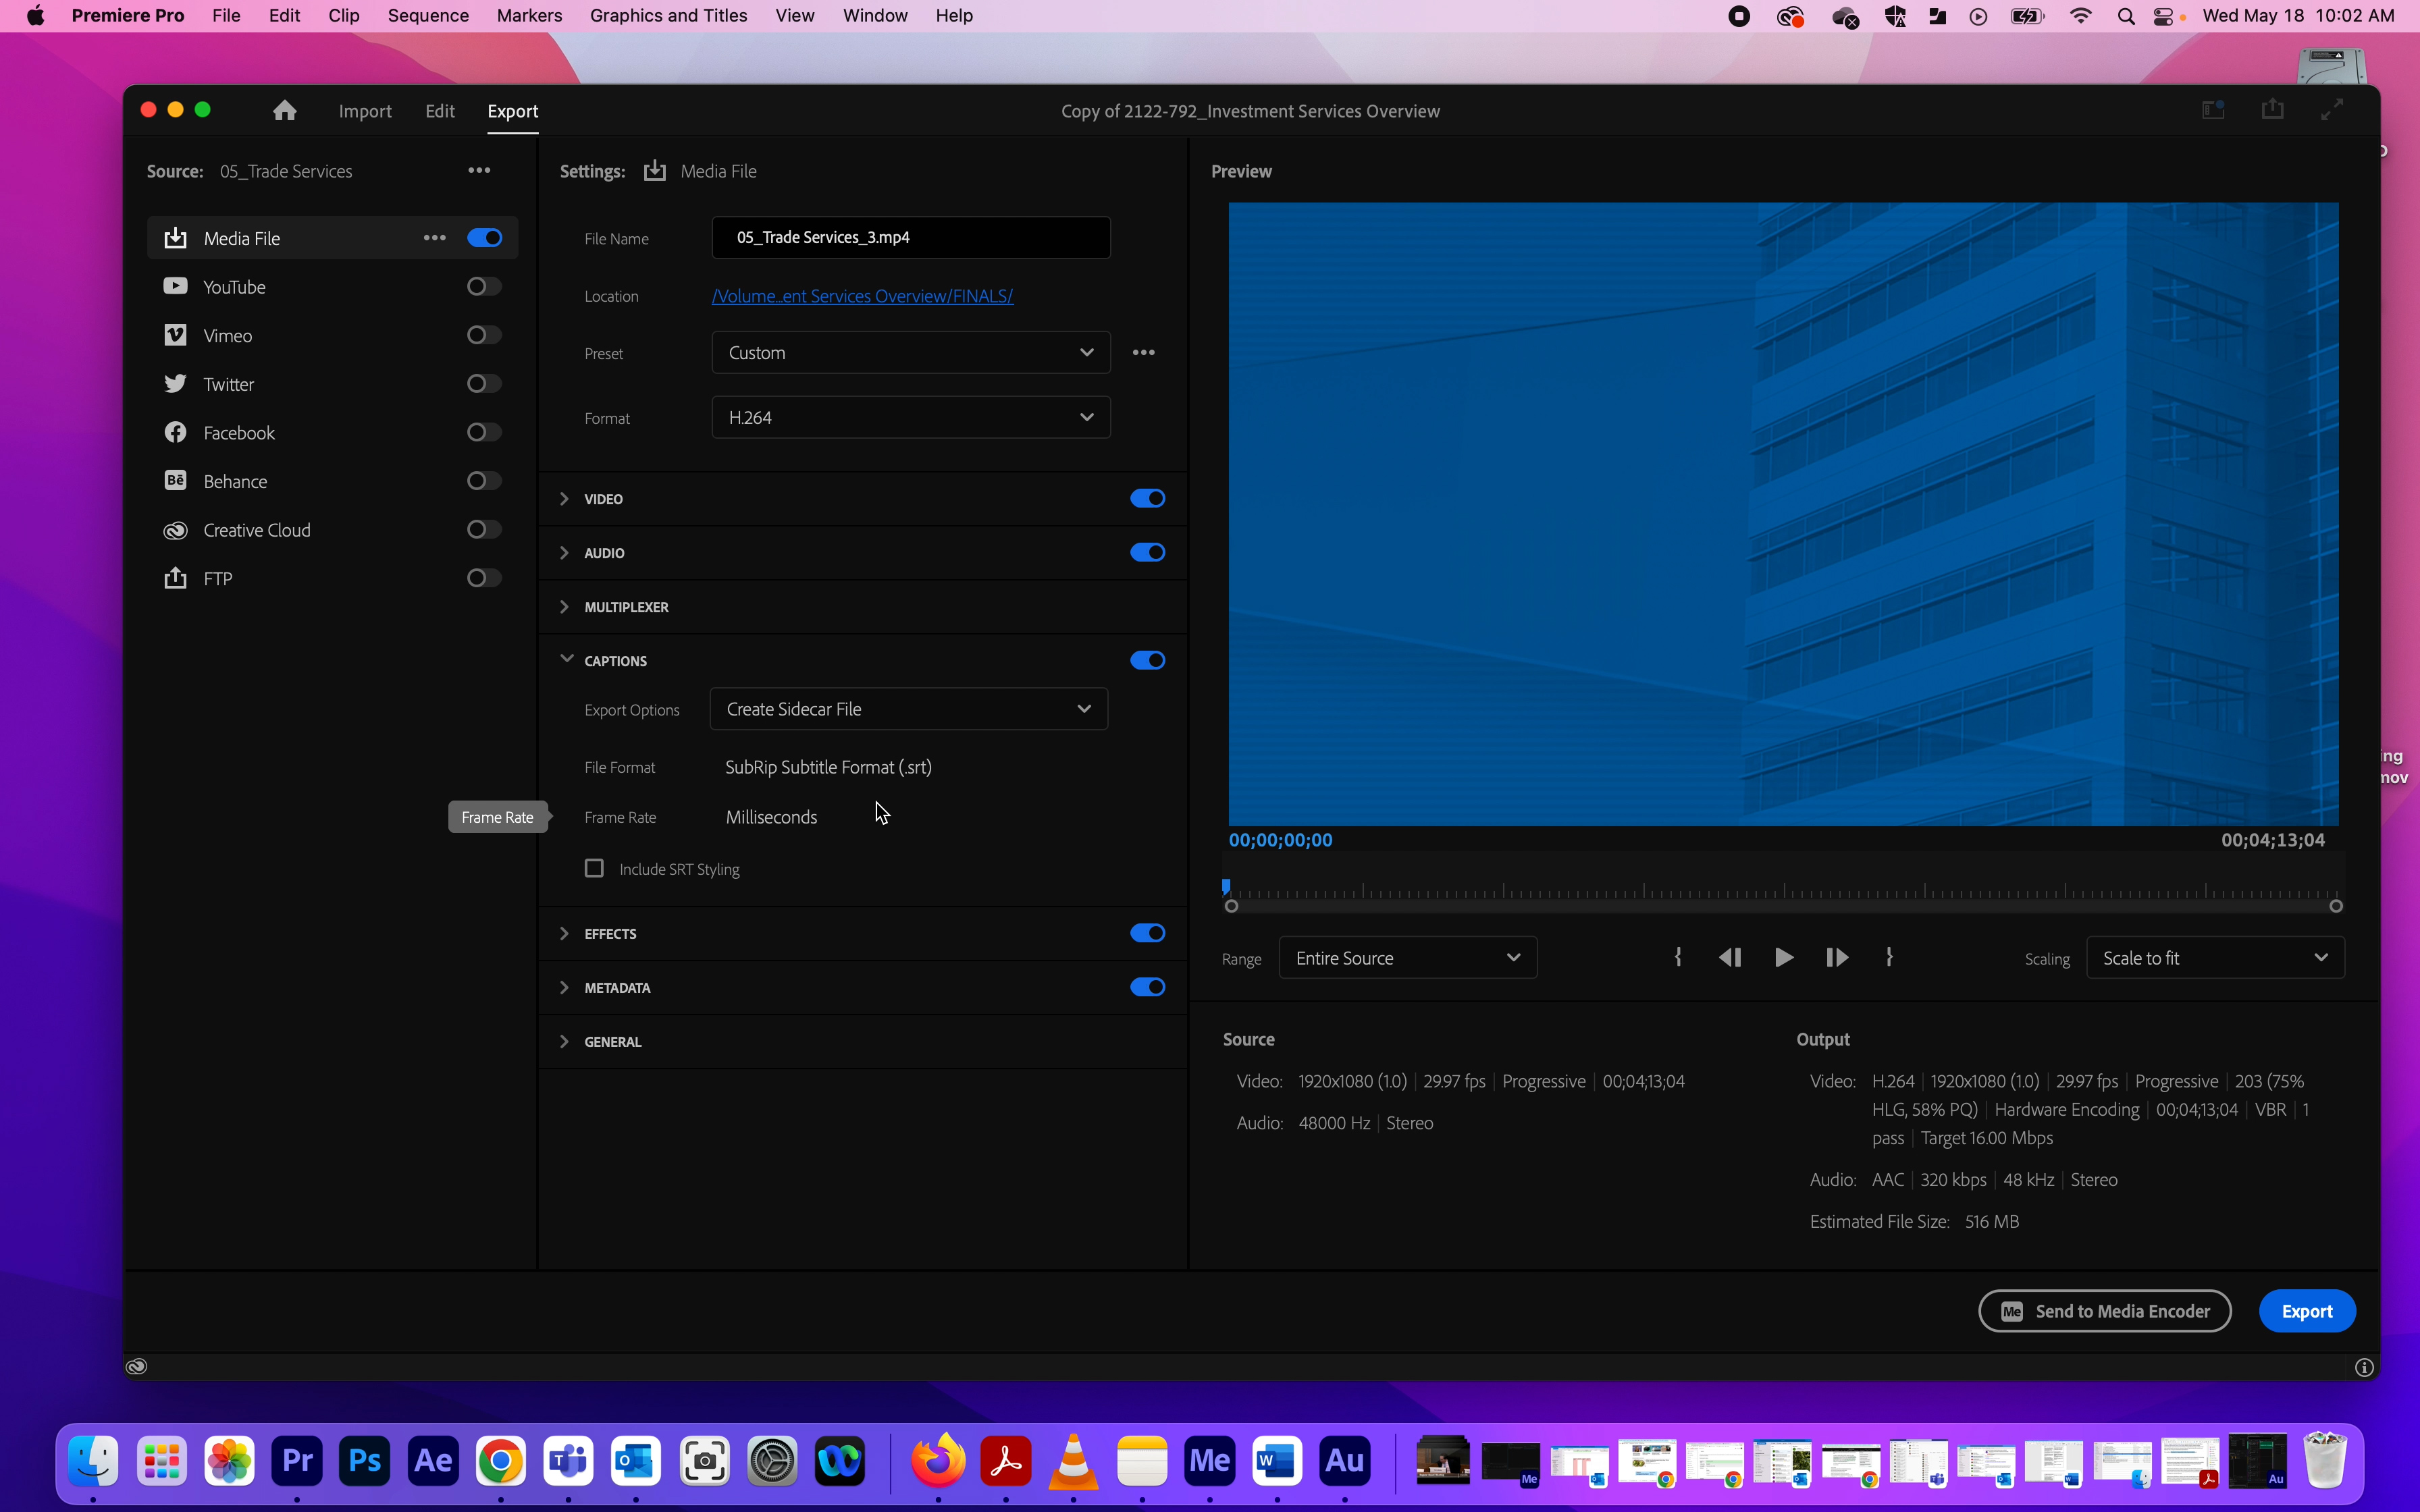Open the Scaling dropdown set to Scale to fit
2420x1512 pixels.
tap(2214, 957)
